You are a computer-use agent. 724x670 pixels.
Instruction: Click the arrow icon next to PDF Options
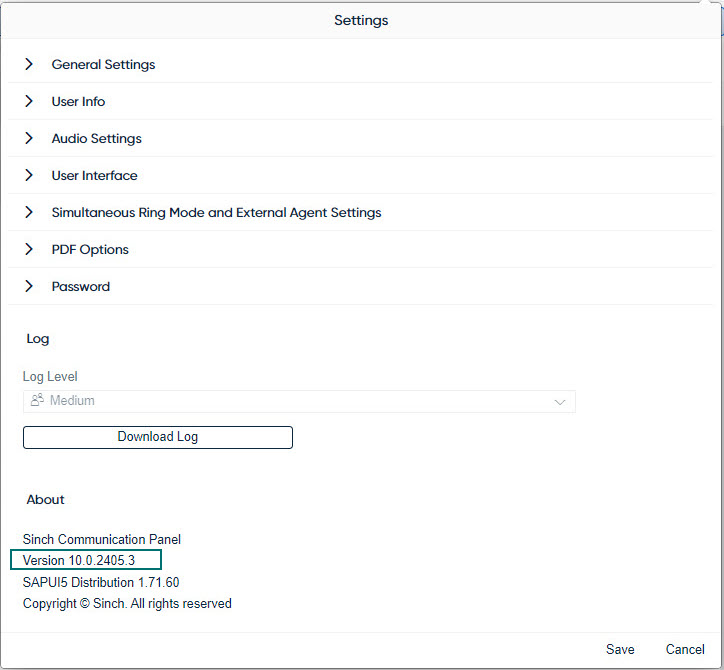(x=29, y=249)
